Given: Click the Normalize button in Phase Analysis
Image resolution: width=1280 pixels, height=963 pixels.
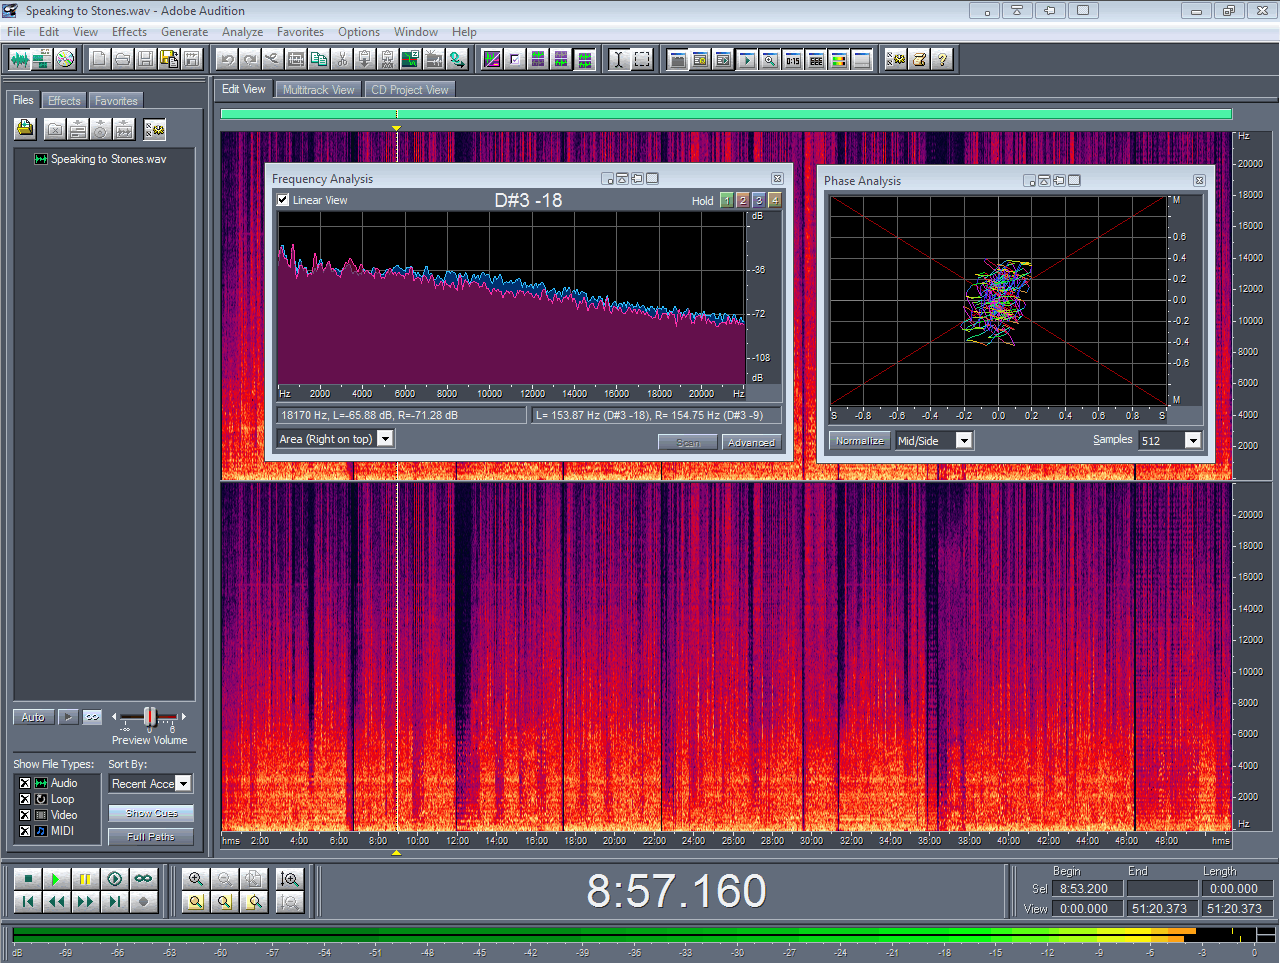Looking at the screenshot, I should (859, 441).
